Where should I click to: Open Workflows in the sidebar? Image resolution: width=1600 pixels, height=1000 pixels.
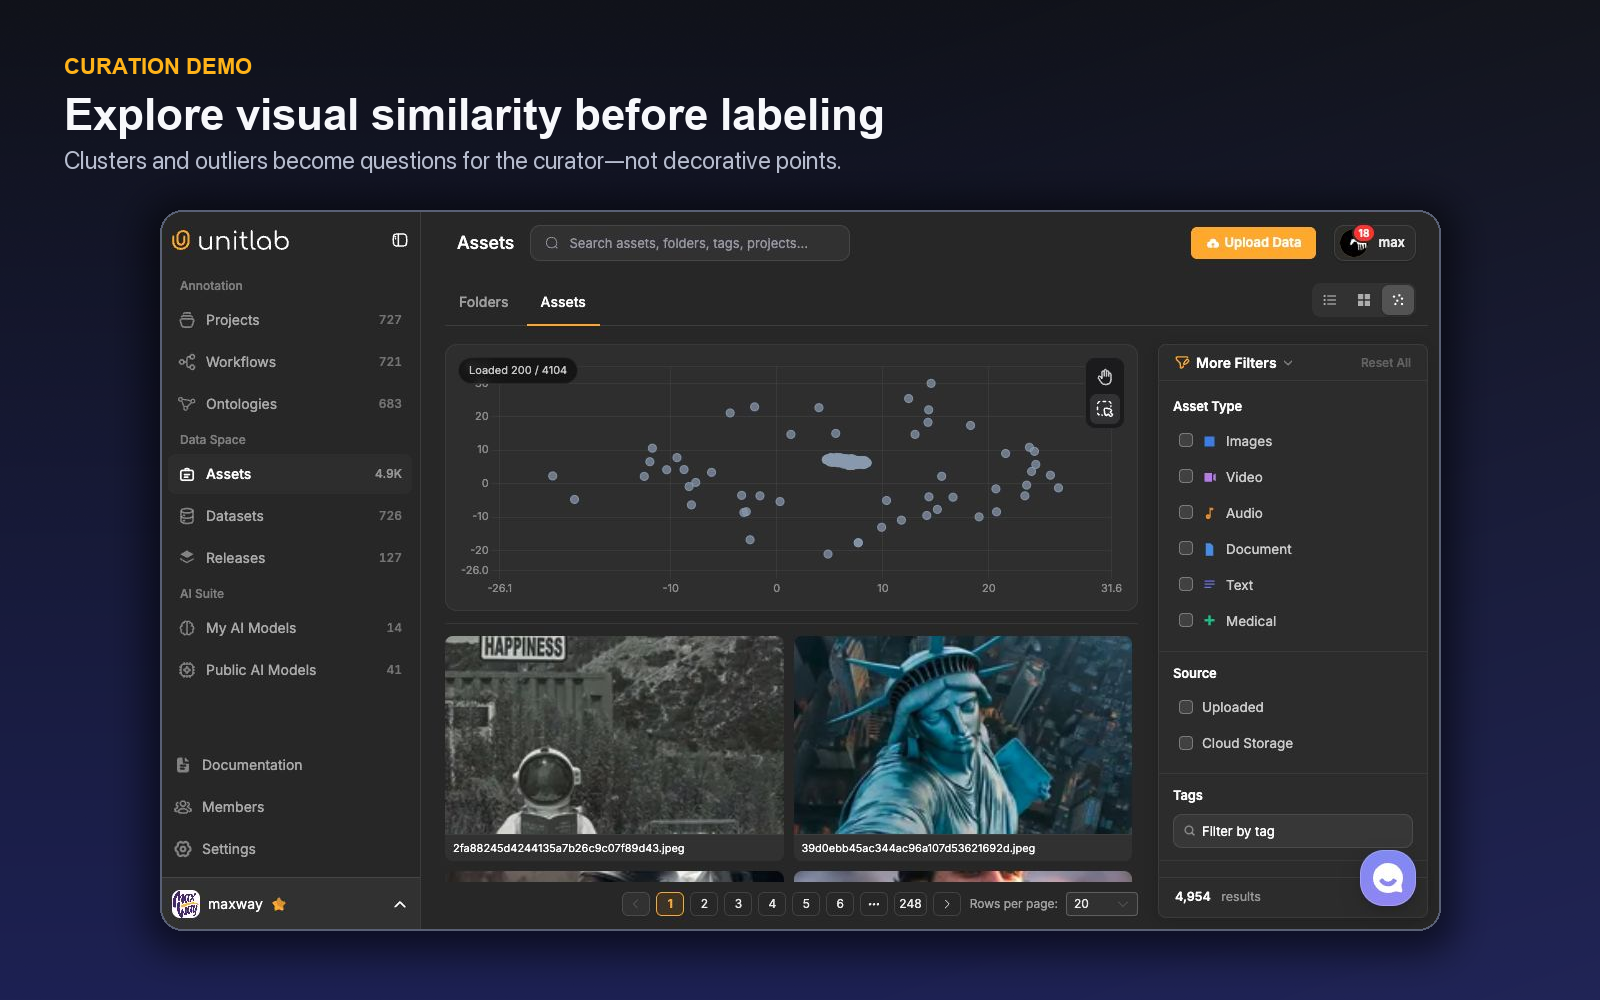[x=290, y=362]
